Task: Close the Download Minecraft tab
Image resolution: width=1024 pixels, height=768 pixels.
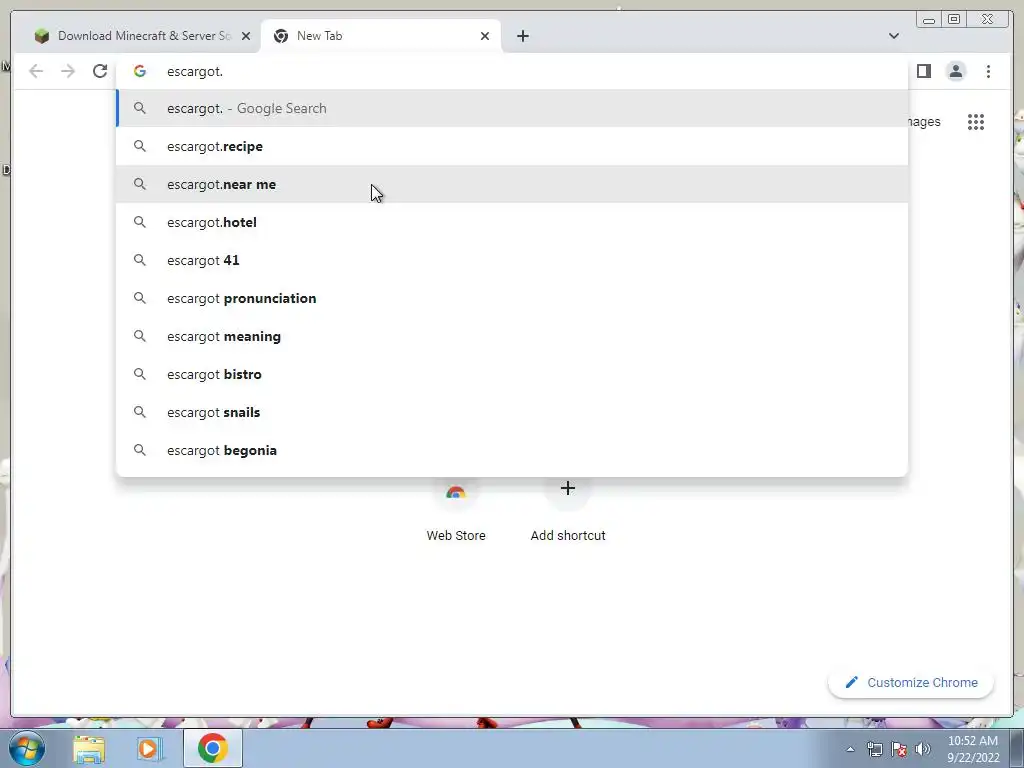Action: coord(246,36)
